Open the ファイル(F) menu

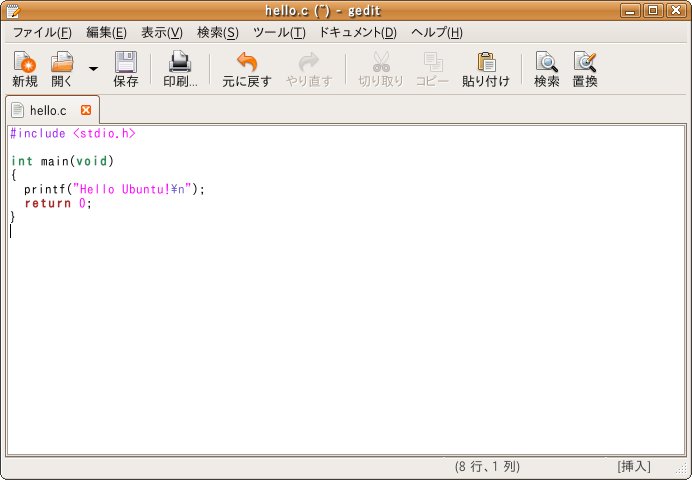[42, 32]
